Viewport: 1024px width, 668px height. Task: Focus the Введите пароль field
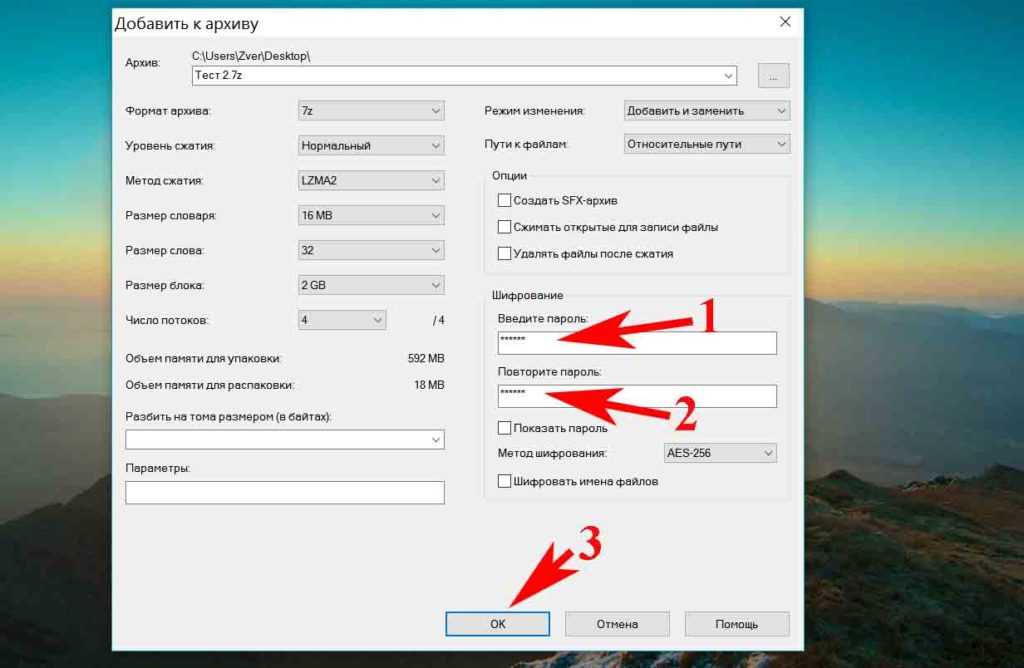(637, 343)
